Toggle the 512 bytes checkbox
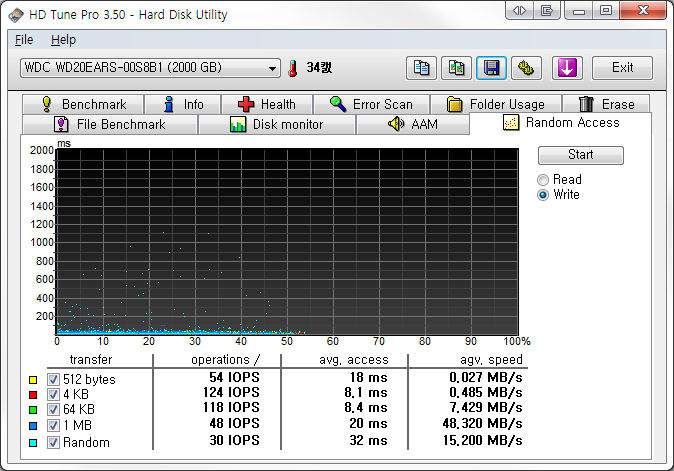This screenshot has height=471, width=674. 53,379
